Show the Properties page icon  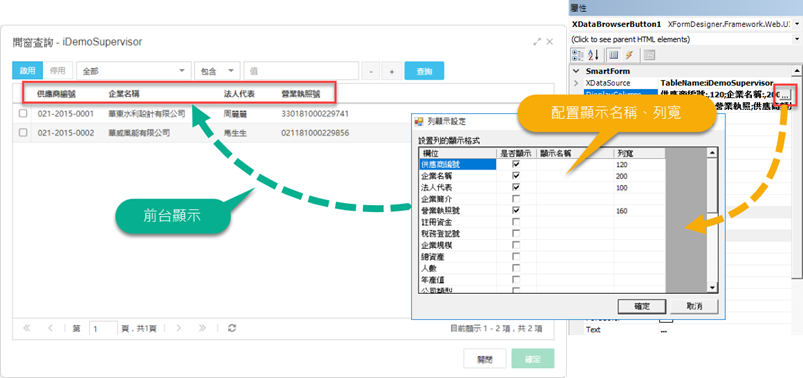pos(615,55)
